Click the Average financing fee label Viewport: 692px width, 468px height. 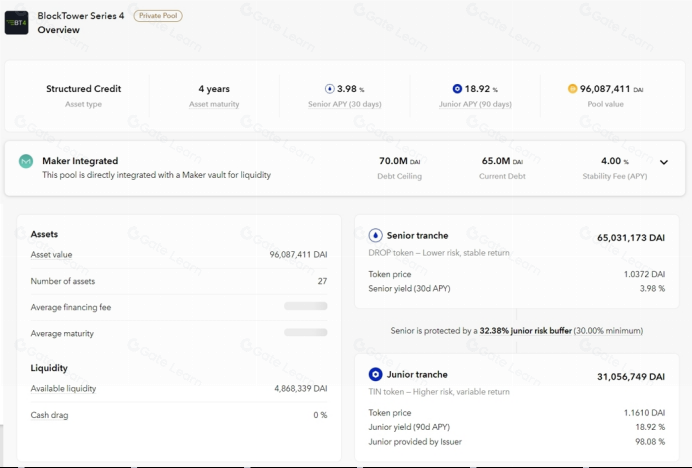[x=71, y=307]
